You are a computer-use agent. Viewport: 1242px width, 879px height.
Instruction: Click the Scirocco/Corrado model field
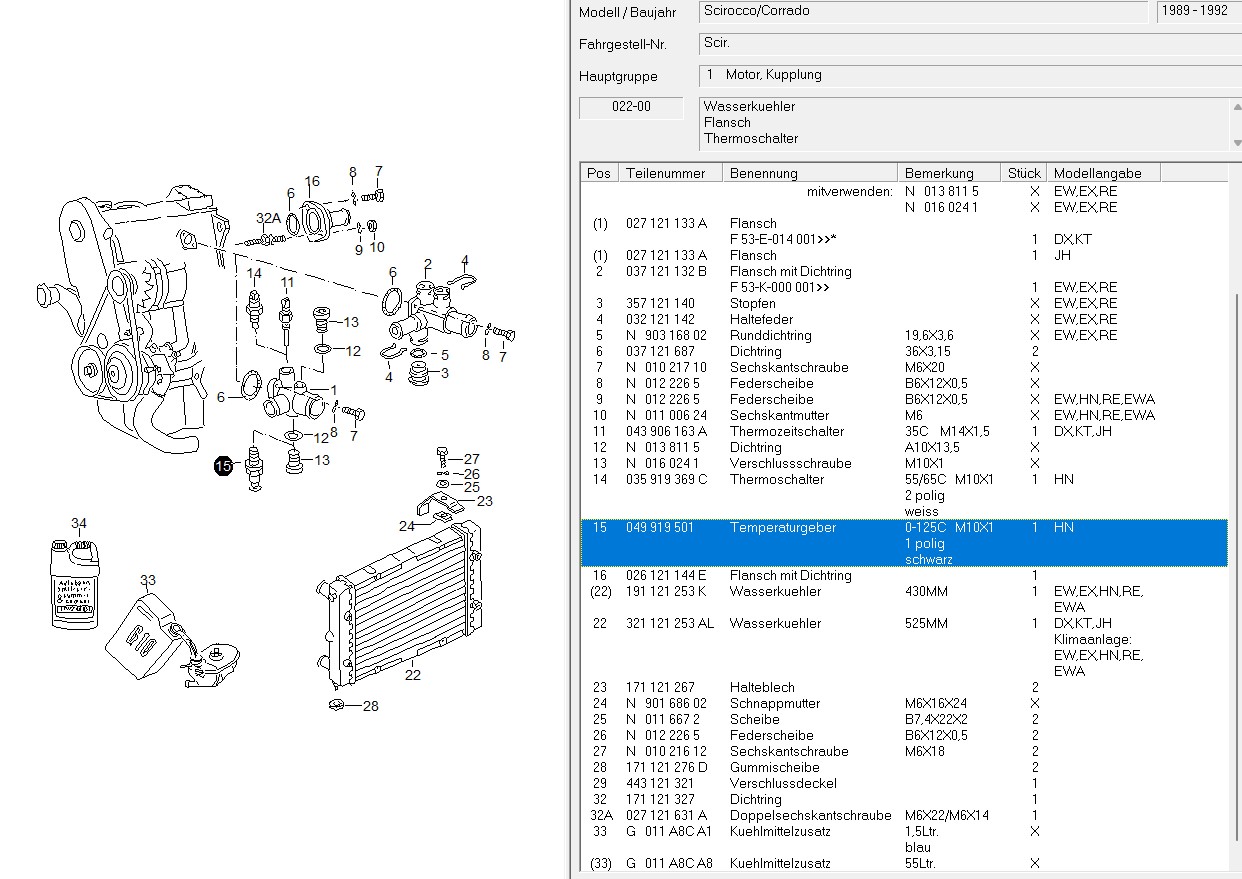(x=923, y=12)
